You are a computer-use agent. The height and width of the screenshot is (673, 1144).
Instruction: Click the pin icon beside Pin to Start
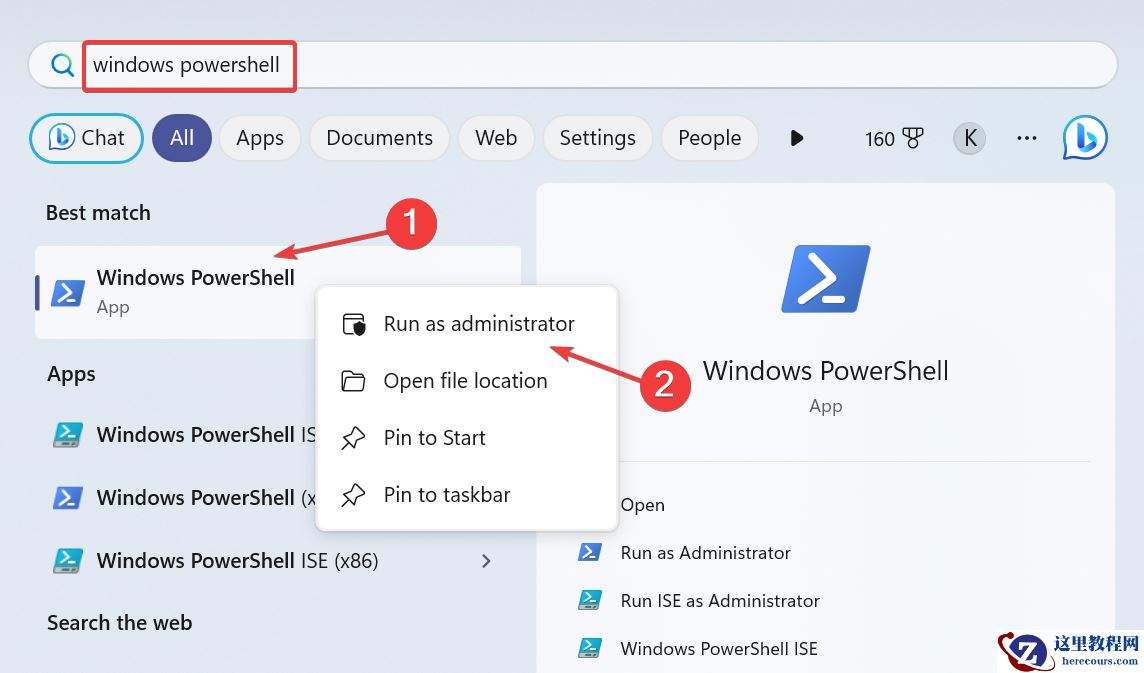[353, 438]
